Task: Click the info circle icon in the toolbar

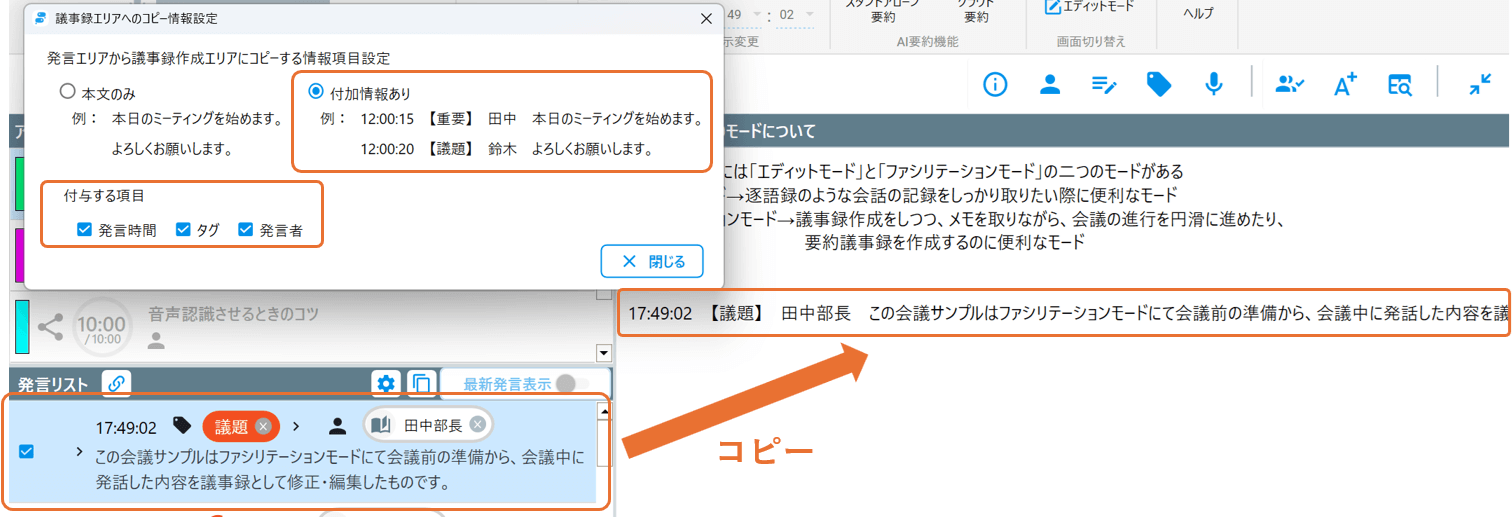Action: [995, 85]
